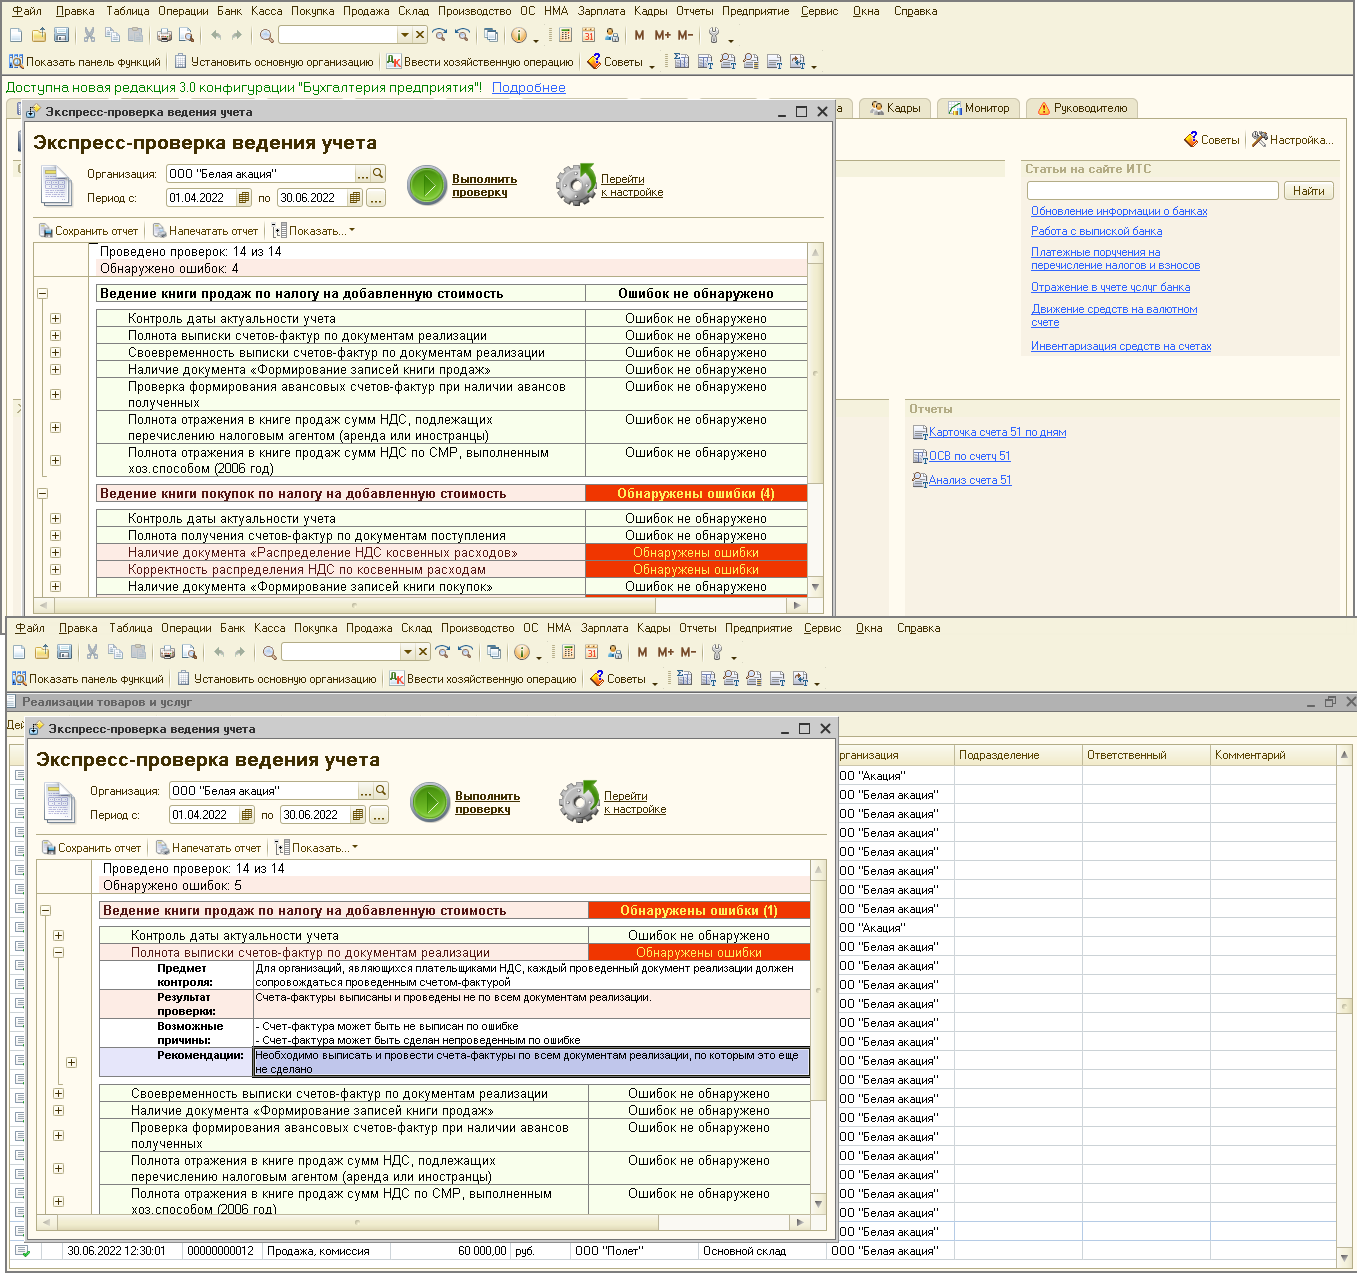Image resolution: width=1357 pixels, height=1277 pixels.
Task: Click vertical scrollbar of Реализации товаров и услуг list
Action: tap(1344, 1006)
